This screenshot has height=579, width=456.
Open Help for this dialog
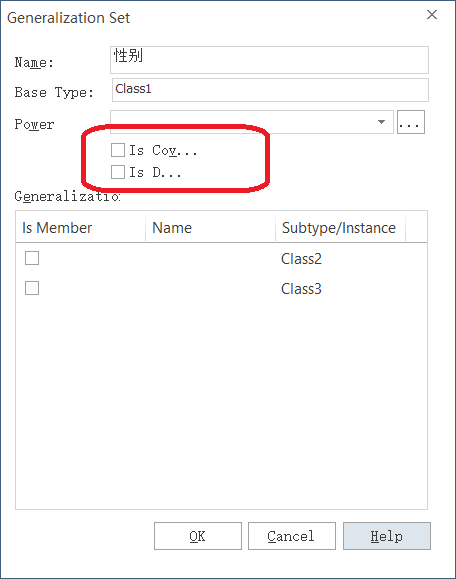point(387,536)
